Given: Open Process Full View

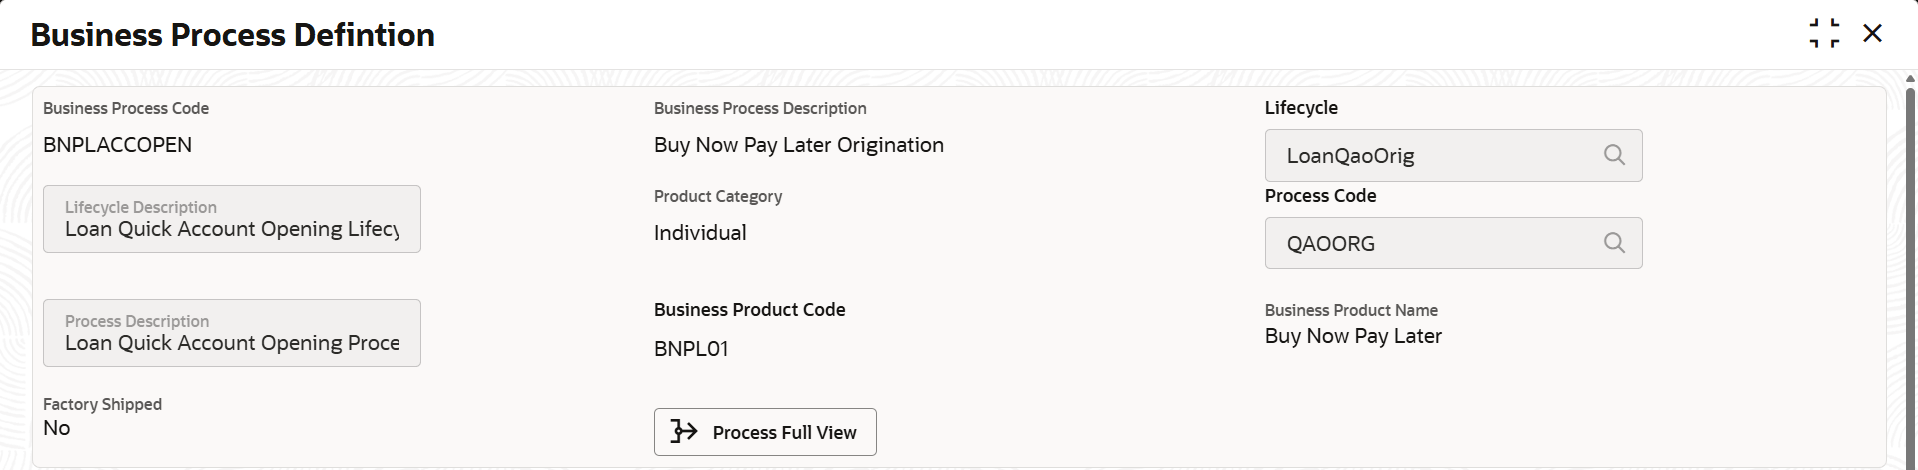Looking at the screenshot, I should click(765, 432).
